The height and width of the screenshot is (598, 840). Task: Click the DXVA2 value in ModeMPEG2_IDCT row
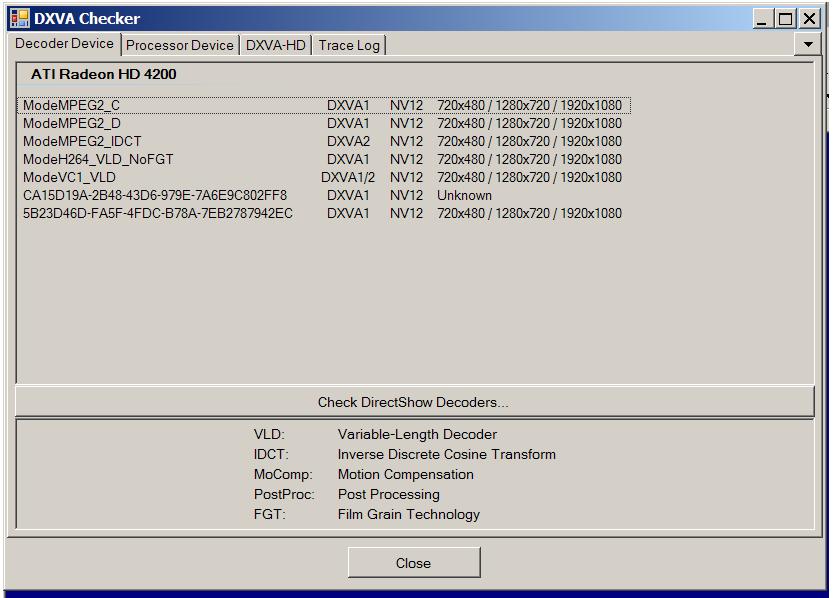pyautogui.click(x=348, y=141)
